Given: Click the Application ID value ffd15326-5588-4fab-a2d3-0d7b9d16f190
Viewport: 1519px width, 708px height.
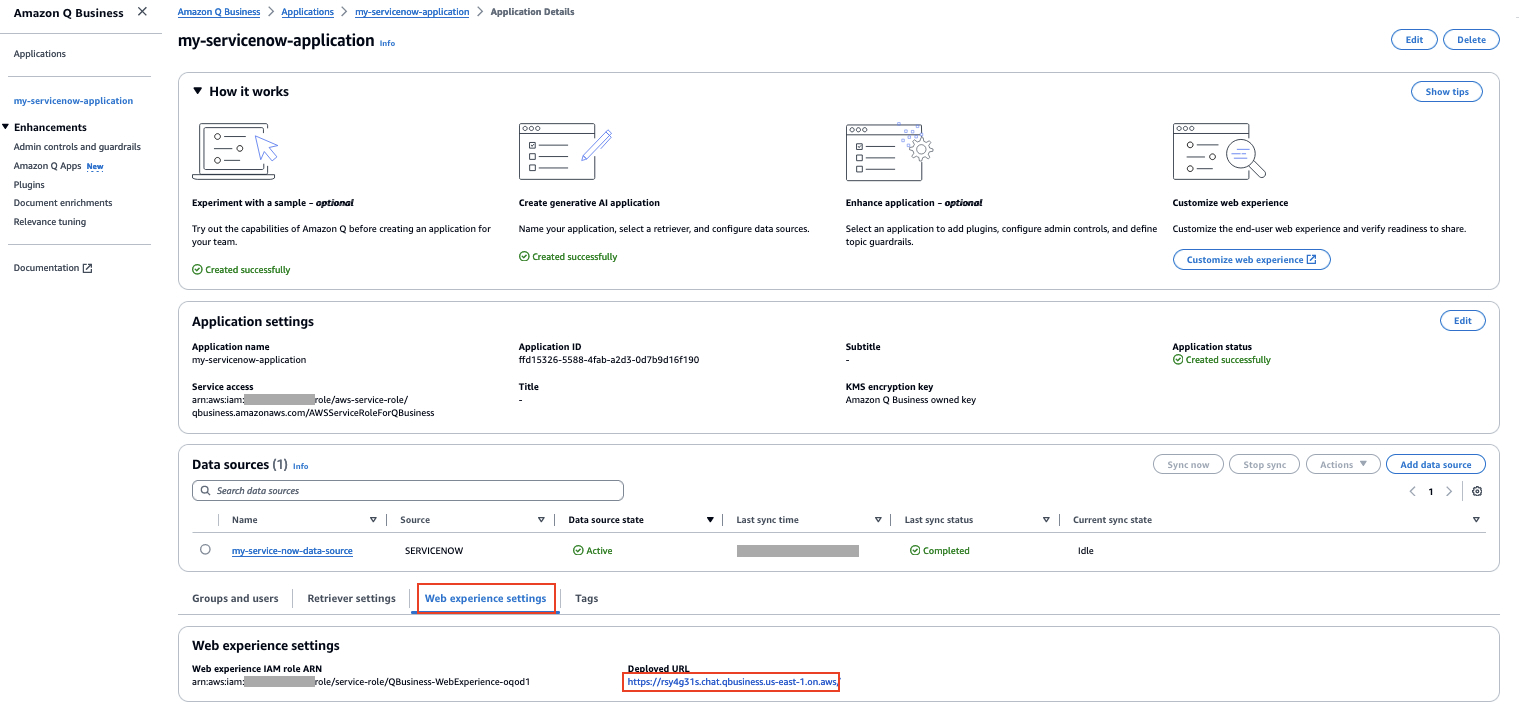Looking at the screenshot, I should tap(608, 360).
